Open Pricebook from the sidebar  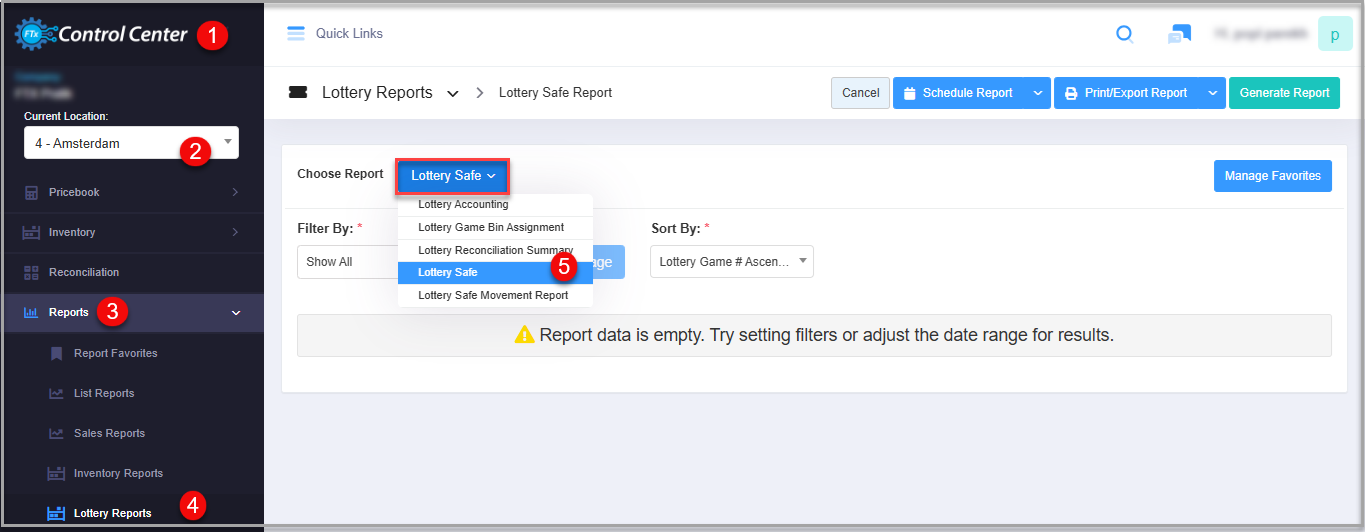click(x=74, y=192)
